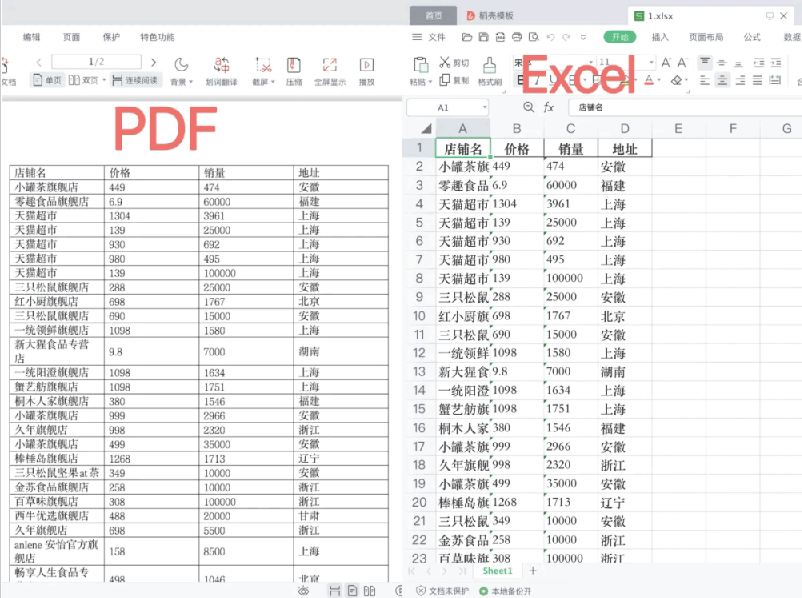The image size is (802, 598).
Task: Export to PDF icon in Excel quick toolbar
Action: point(500,37)
